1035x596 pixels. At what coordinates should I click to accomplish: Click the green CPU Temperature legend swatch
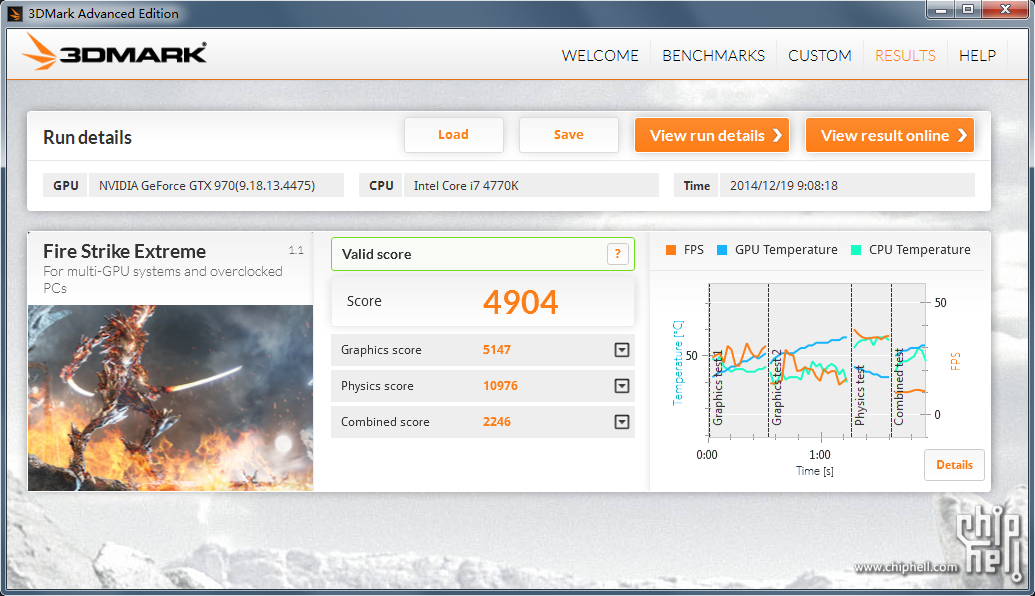pyautogui.click(x=856, y=250)
